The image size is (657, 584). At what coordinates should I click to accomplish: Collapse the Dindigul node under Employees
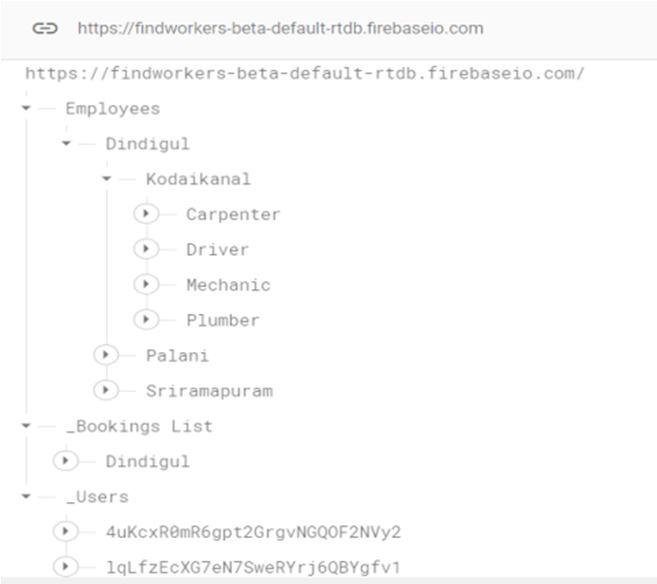click(x=66, y=143)
